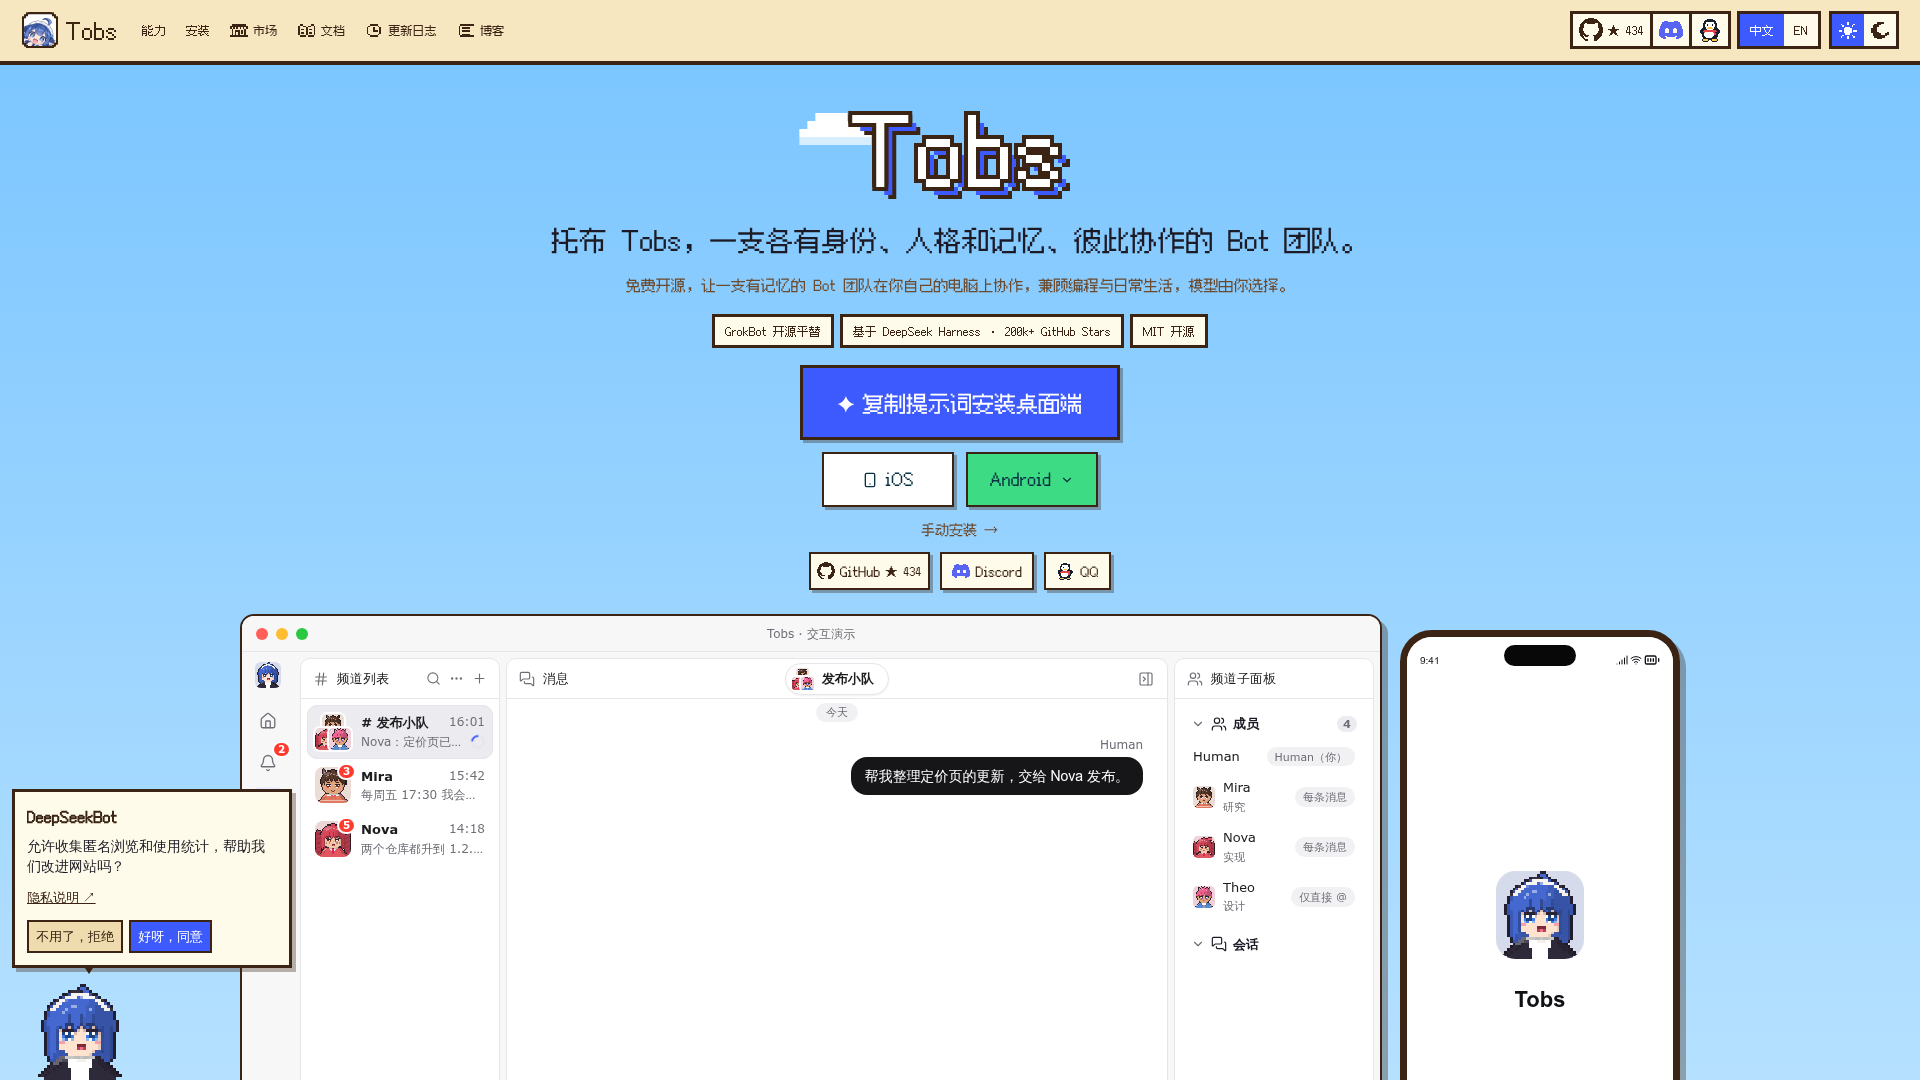Switch to light theme sun icon
Screen dimensions: 1920x1080
pyautogui.click(x=1848, y=30)
